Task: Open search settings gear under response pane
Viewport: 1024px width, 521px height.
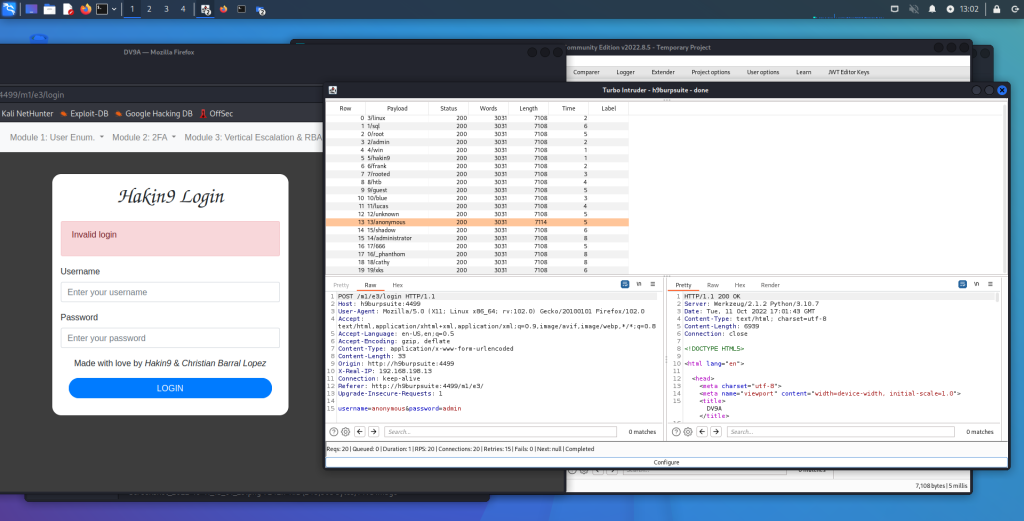Action: pos(688,432)
